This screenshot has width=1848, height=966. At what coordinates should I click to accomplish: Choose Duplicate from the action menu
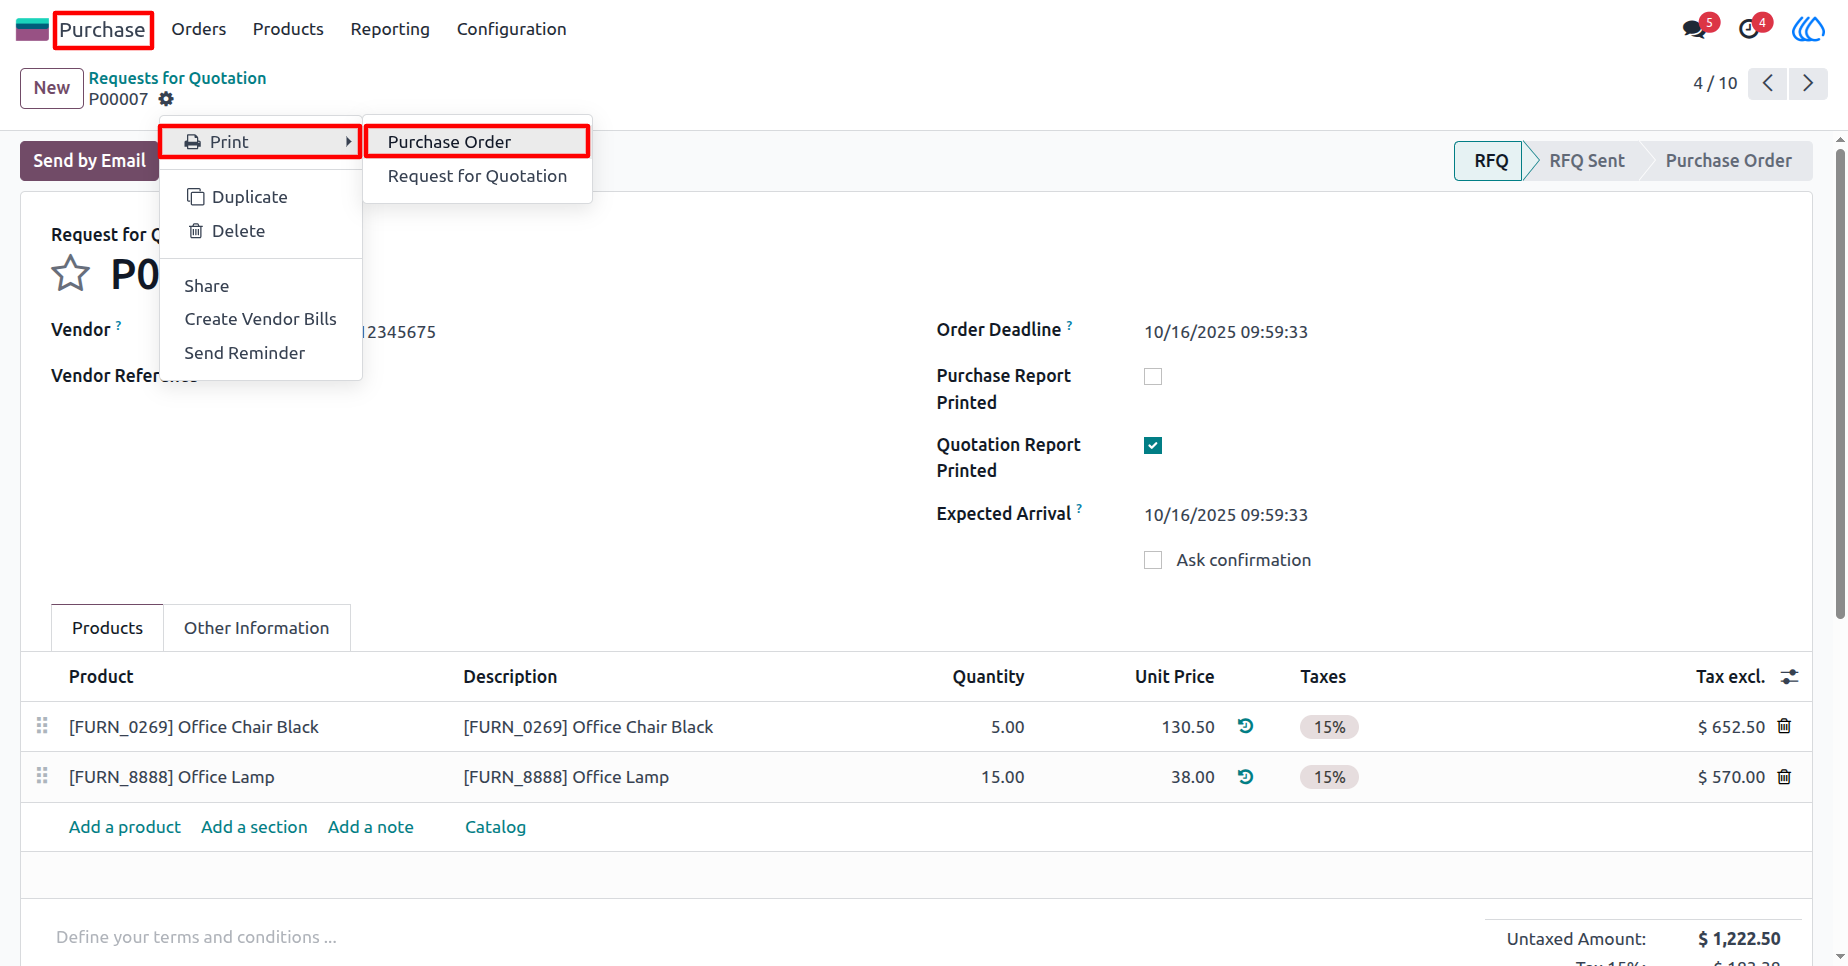pos(260,197)
